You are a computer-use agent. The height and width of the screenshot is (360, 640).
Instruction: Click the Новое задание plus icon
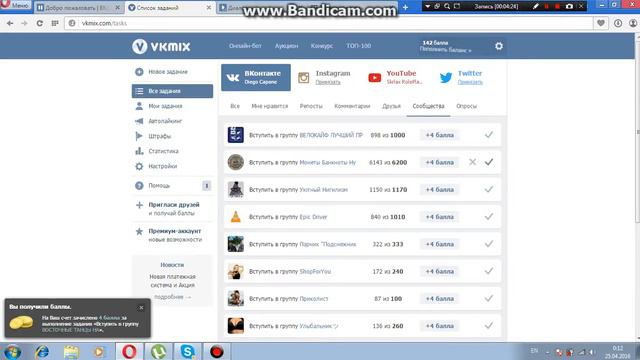(139, 72)
